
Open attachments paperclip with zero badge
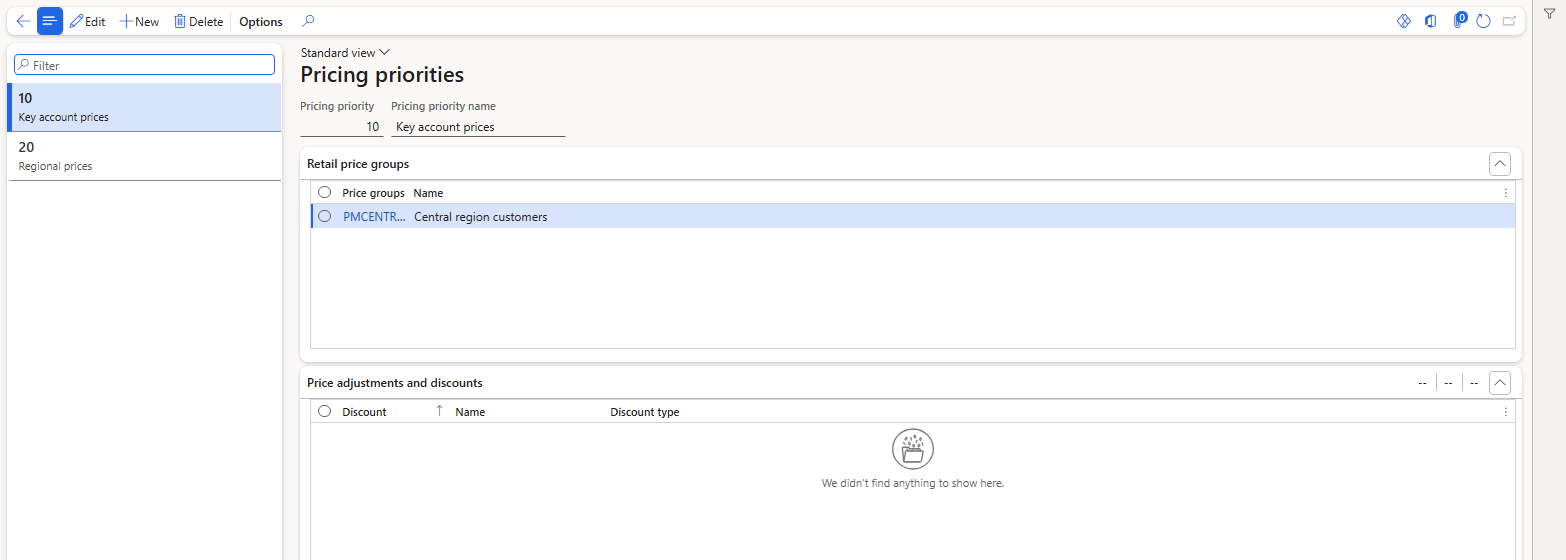[x=1459, y=20]
